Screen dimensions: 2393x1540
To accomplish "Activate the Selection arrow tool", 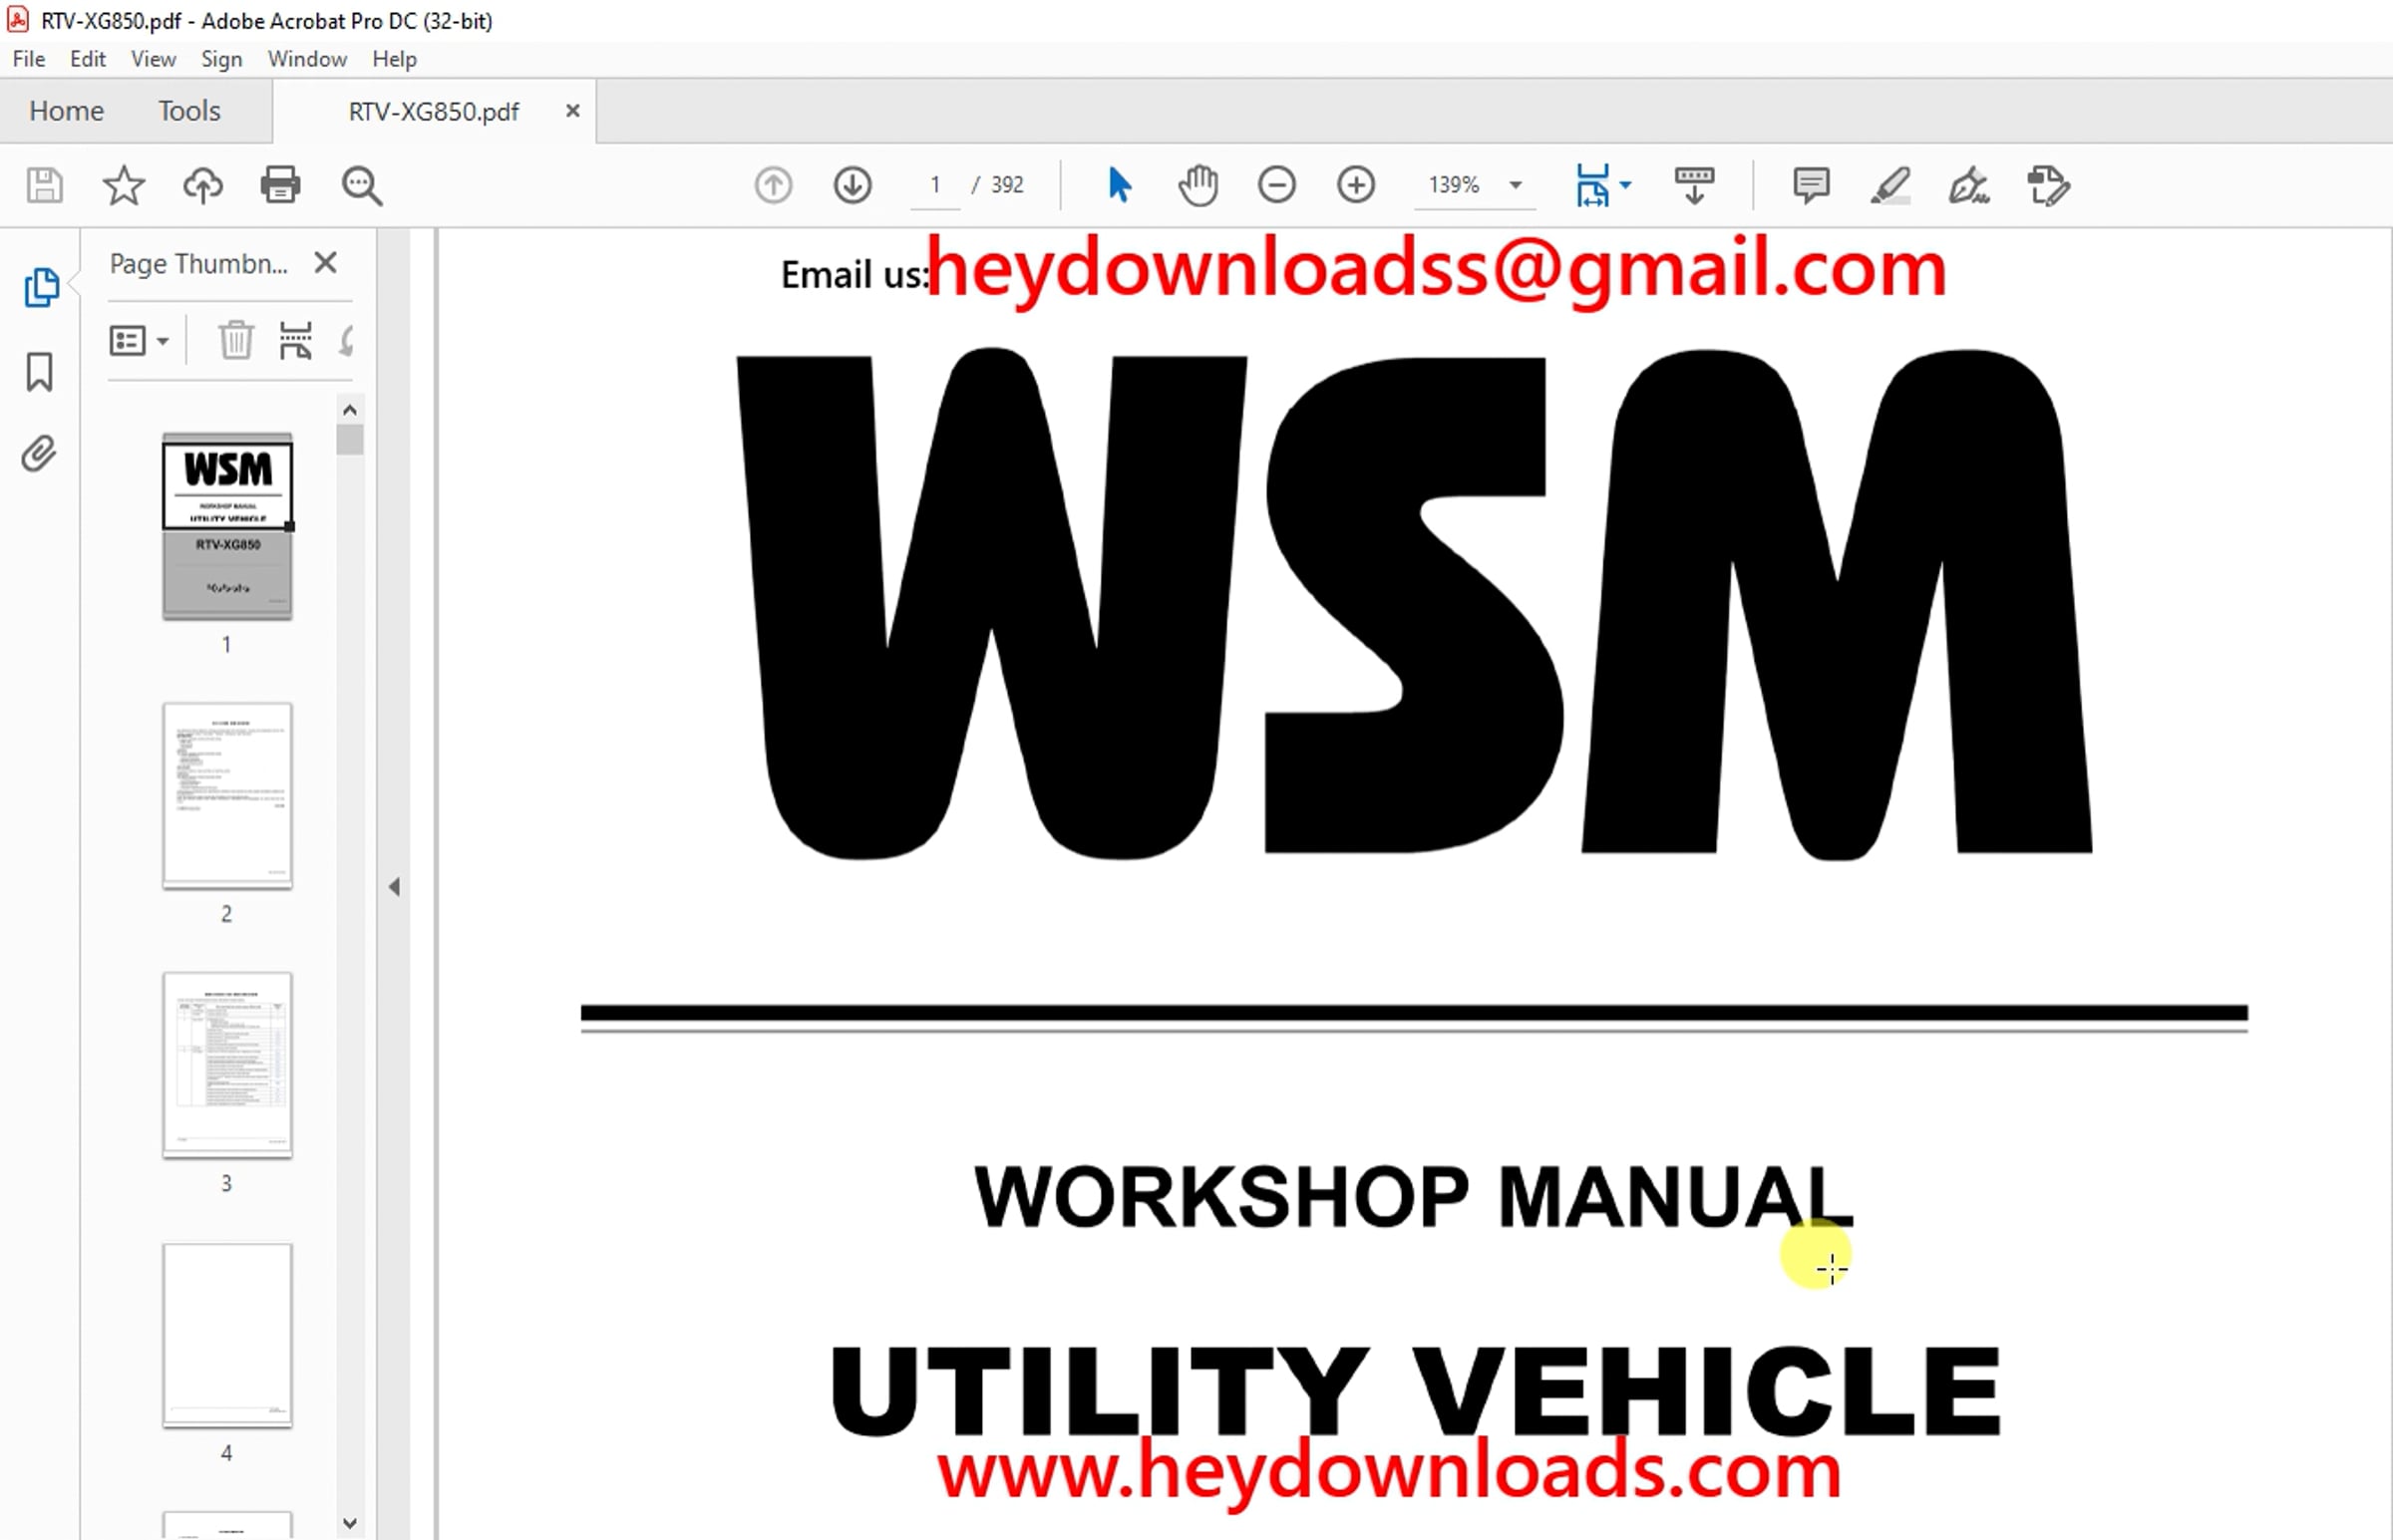I will click(x=1119, y=185).
